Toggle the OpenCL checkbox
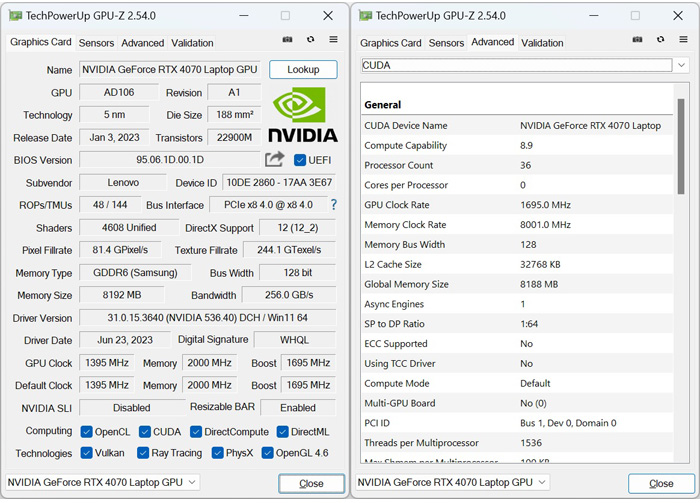700x503 pixels. pyautogui.click(x=86, y=432)
